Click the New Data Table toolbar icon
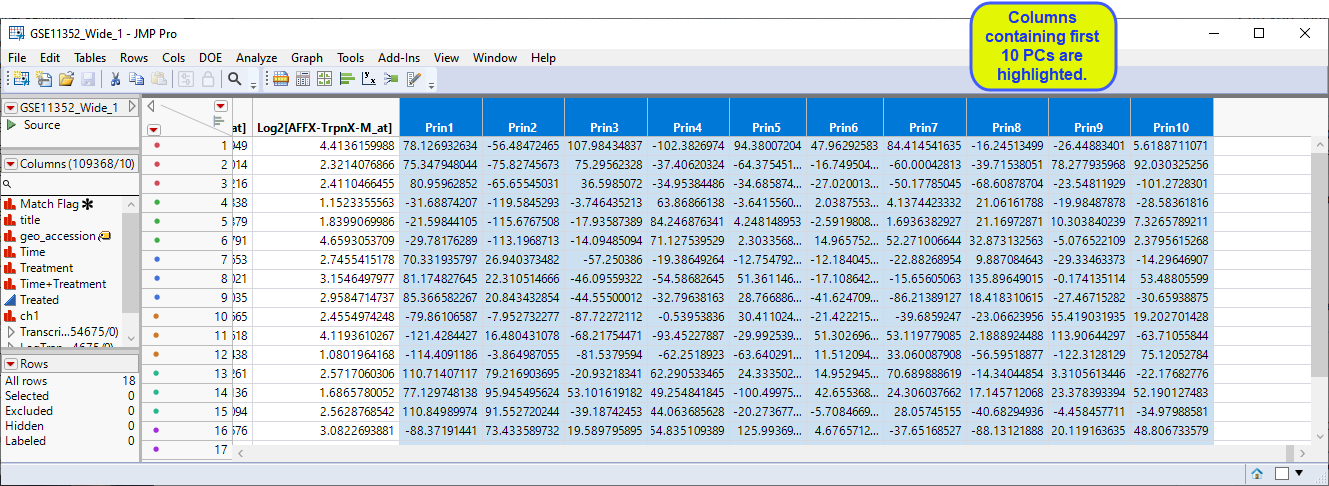The height and width of the screenshot is (486, 1329). pyautogui.click(x=21, y=79)
